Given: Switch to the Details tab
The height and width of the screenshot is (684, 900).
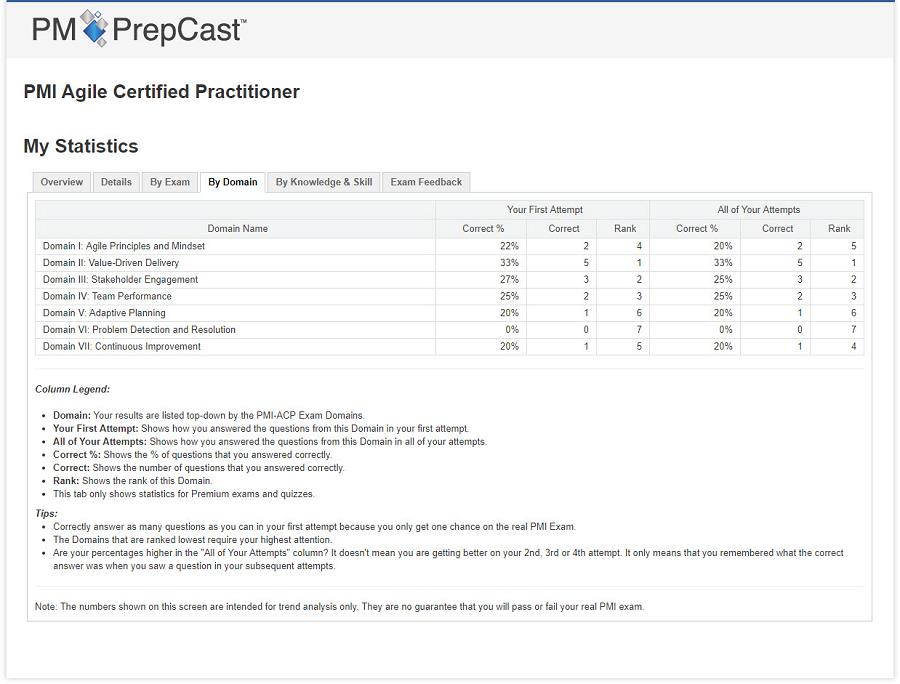Looking at the screenshot, I should (x=116, y=182).
